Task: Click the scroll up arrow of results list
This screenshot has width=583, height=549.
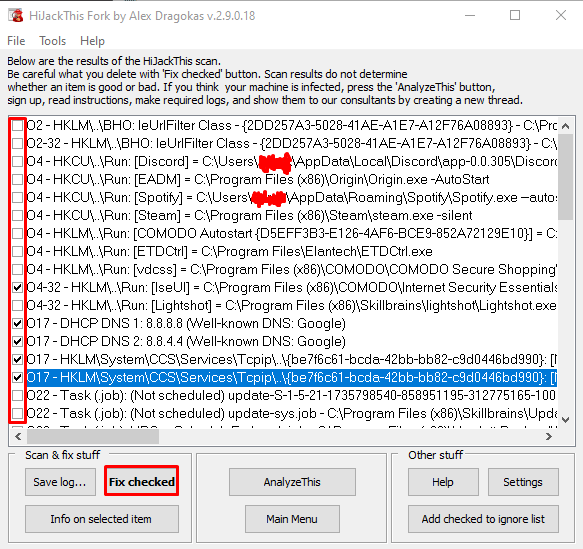Action: point(566,126)
